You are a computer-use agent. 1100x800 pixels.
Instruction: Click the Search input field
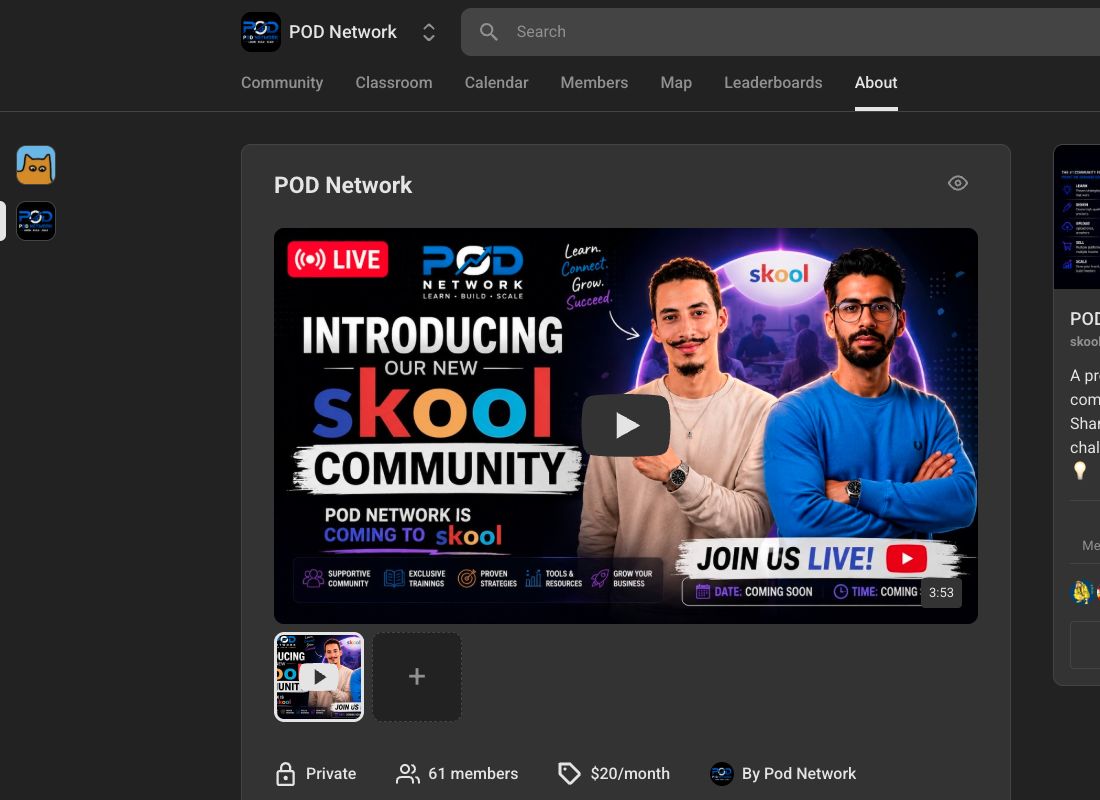(780, 32)
